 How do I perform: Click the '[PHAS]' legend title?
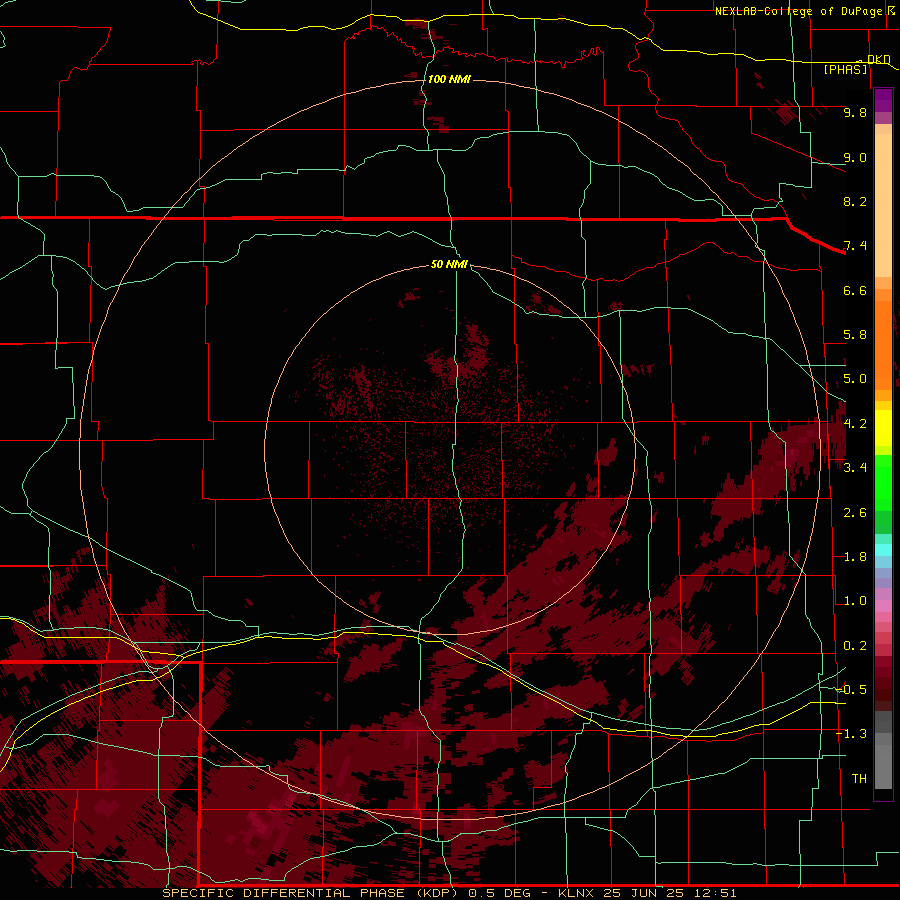(x=845, y=69)
